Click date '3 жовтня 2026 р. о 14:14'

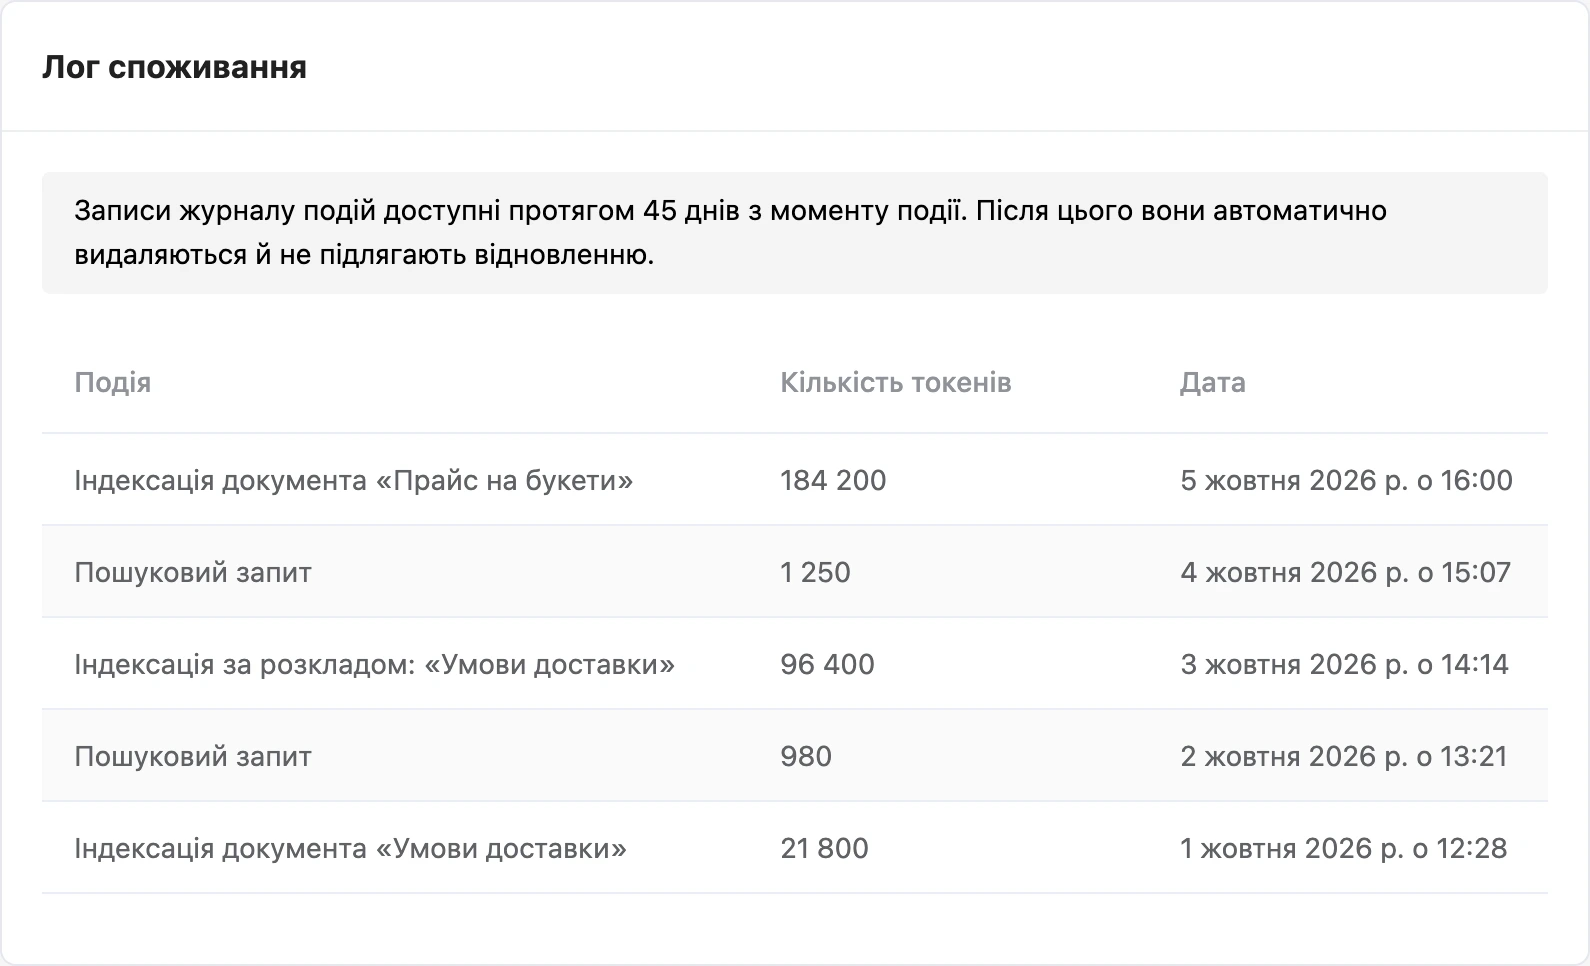(1344, 664)
